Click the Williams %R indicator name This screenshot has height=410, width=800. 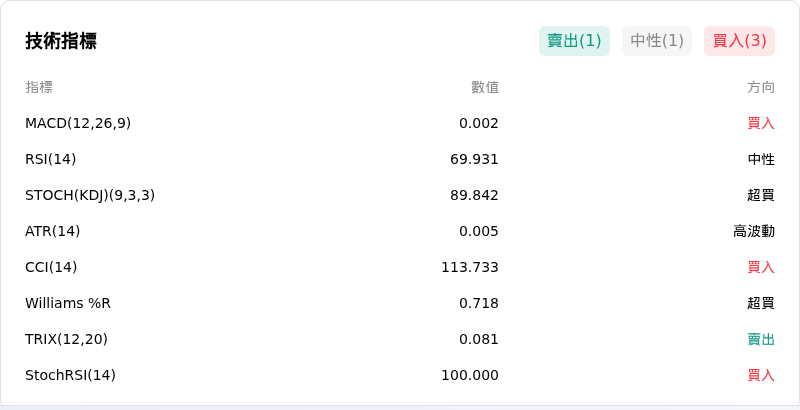[68, 303]
